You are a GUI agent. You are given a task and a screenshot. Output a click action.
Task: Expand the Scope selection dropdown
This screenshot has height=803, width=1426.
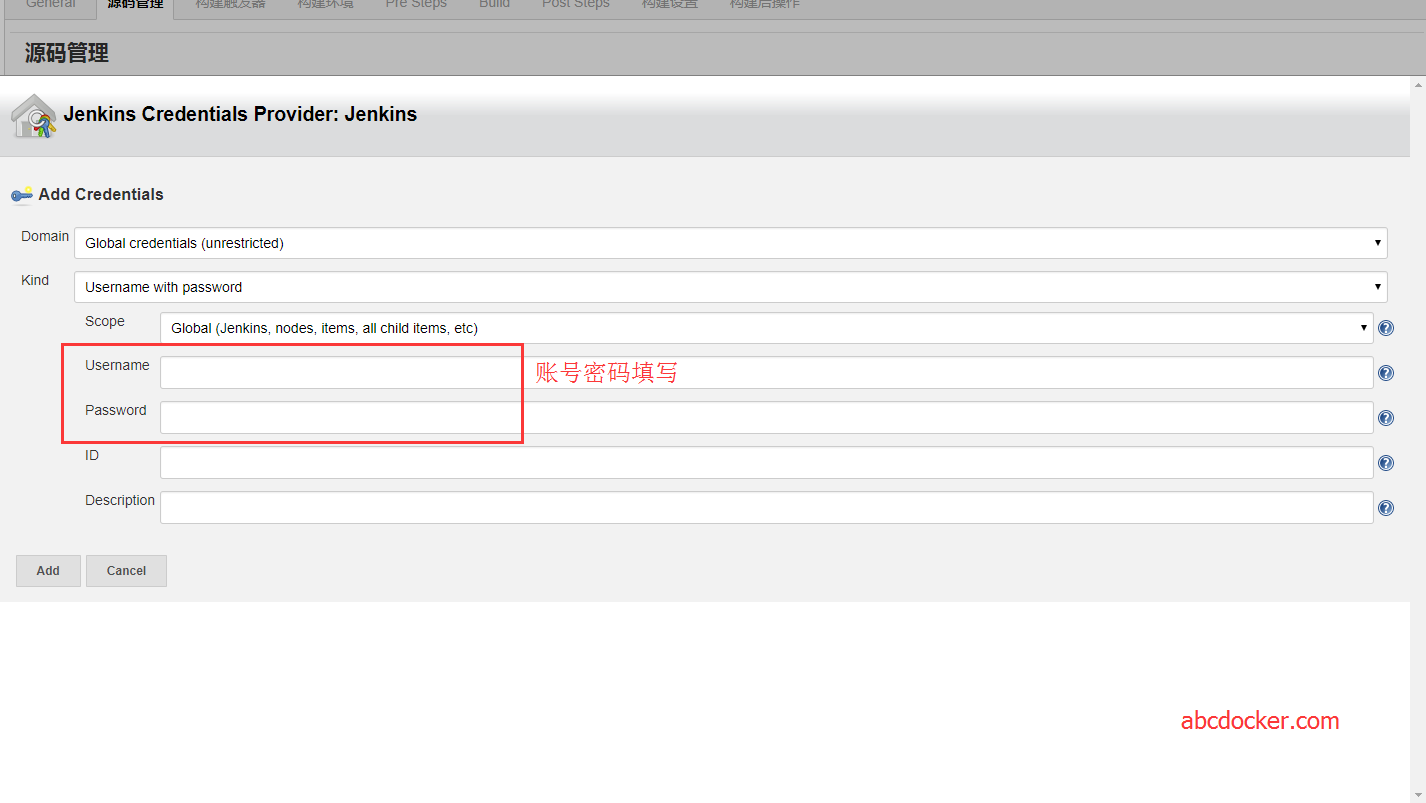(1363, 327)
